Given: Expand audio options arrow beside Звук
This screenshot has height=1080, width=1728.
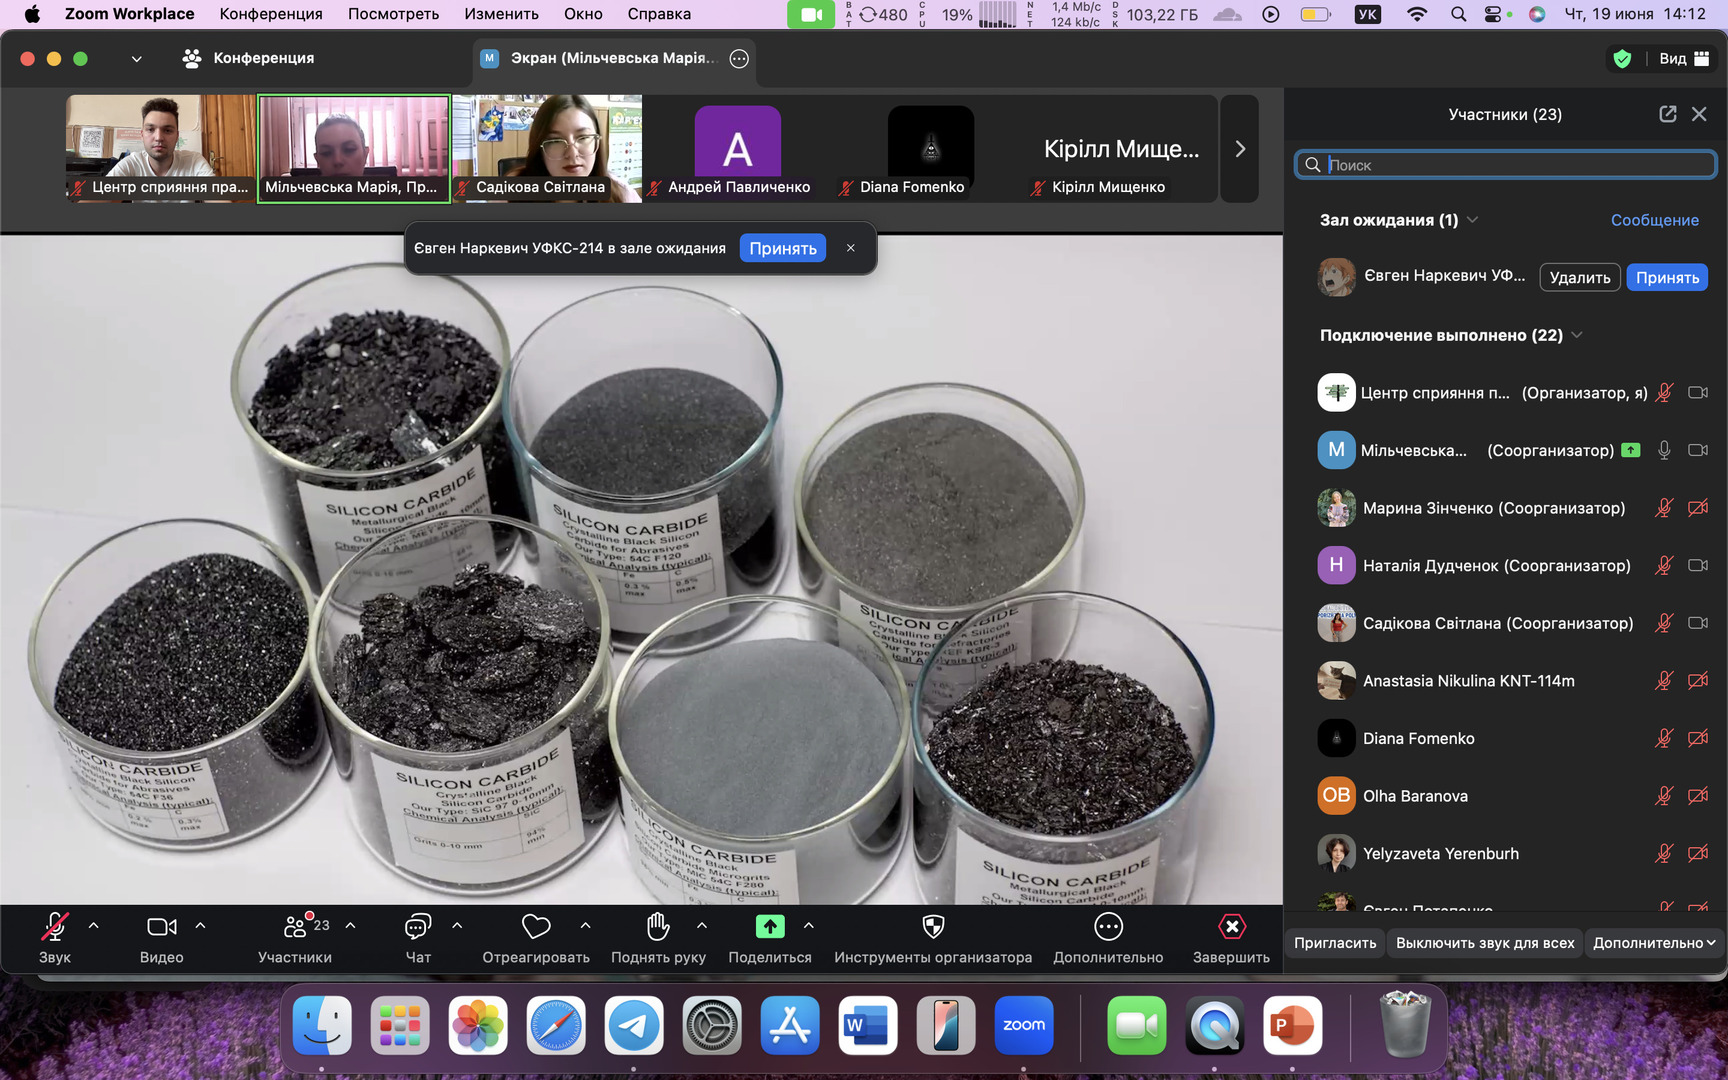Looking at the screenshot, I should point(94,926).
